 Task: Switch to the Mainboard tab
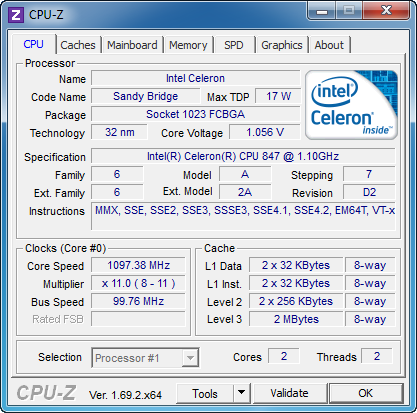[132, 45]
